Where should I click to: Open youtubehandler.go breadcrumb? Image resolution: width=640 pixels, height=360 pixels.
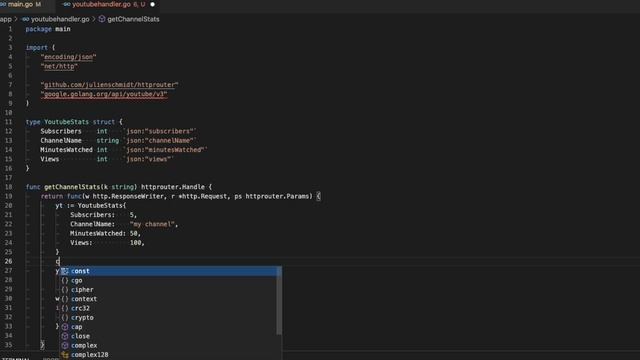pyautogui.click(x=60, y=19)
